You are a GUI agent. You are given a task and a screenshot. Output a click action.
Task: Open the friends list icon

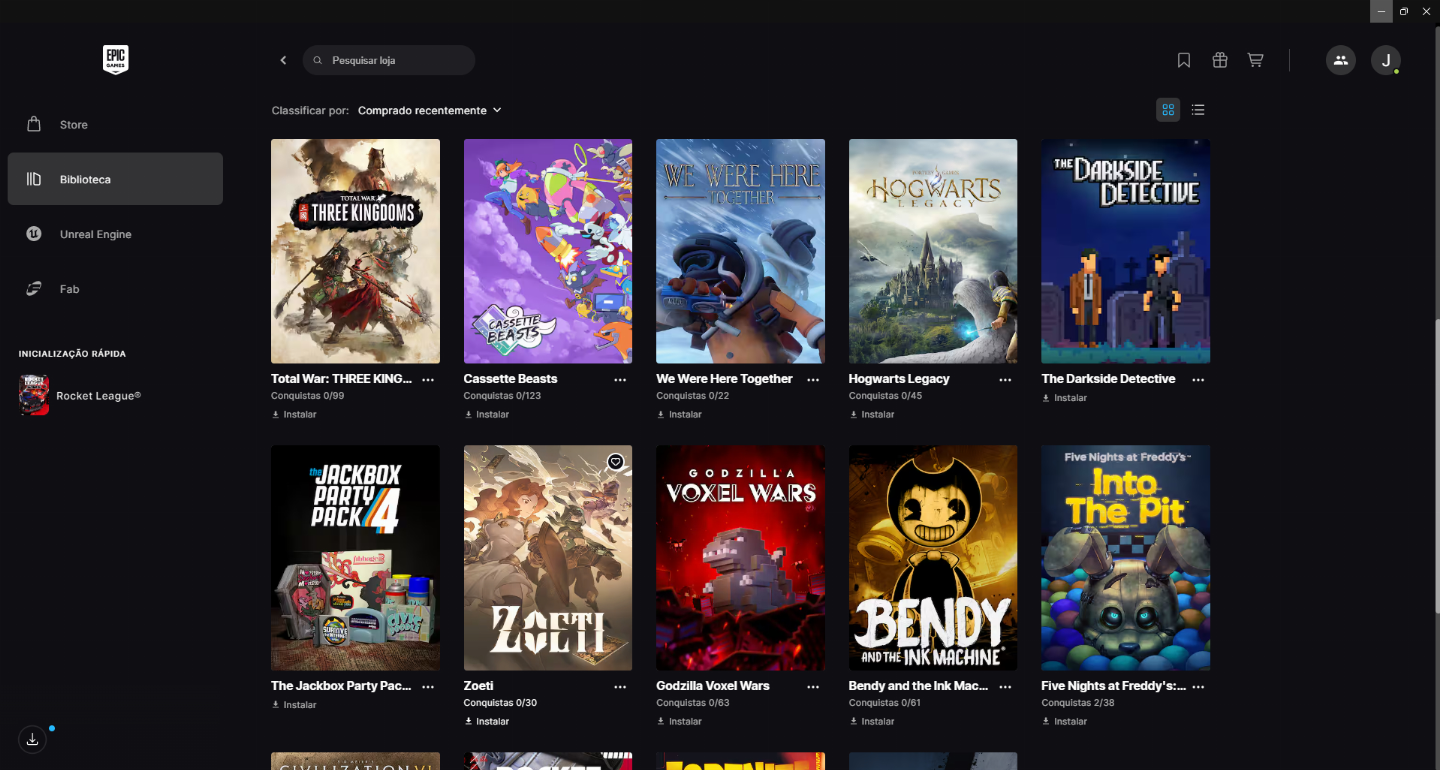pyautogui.click(x=1341, y=60)
